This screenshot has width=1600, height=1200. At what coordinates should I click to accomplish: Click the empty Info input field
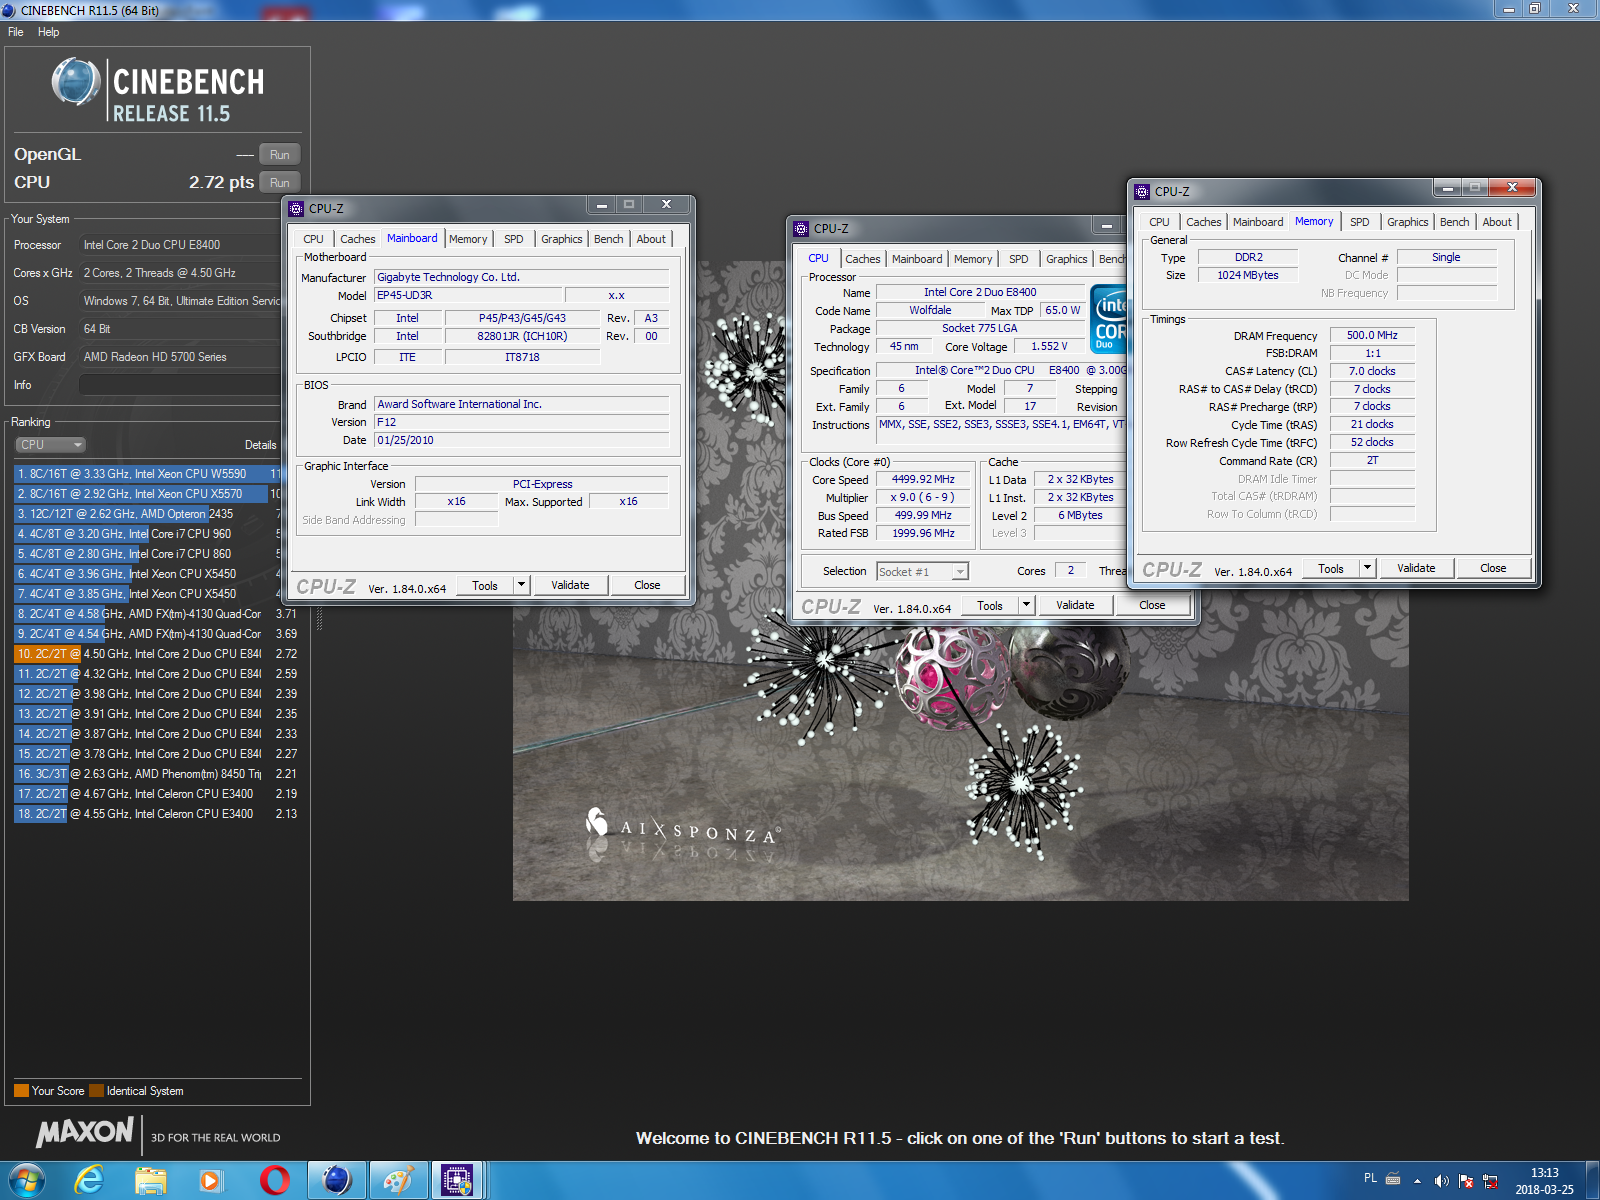(180, 385)
